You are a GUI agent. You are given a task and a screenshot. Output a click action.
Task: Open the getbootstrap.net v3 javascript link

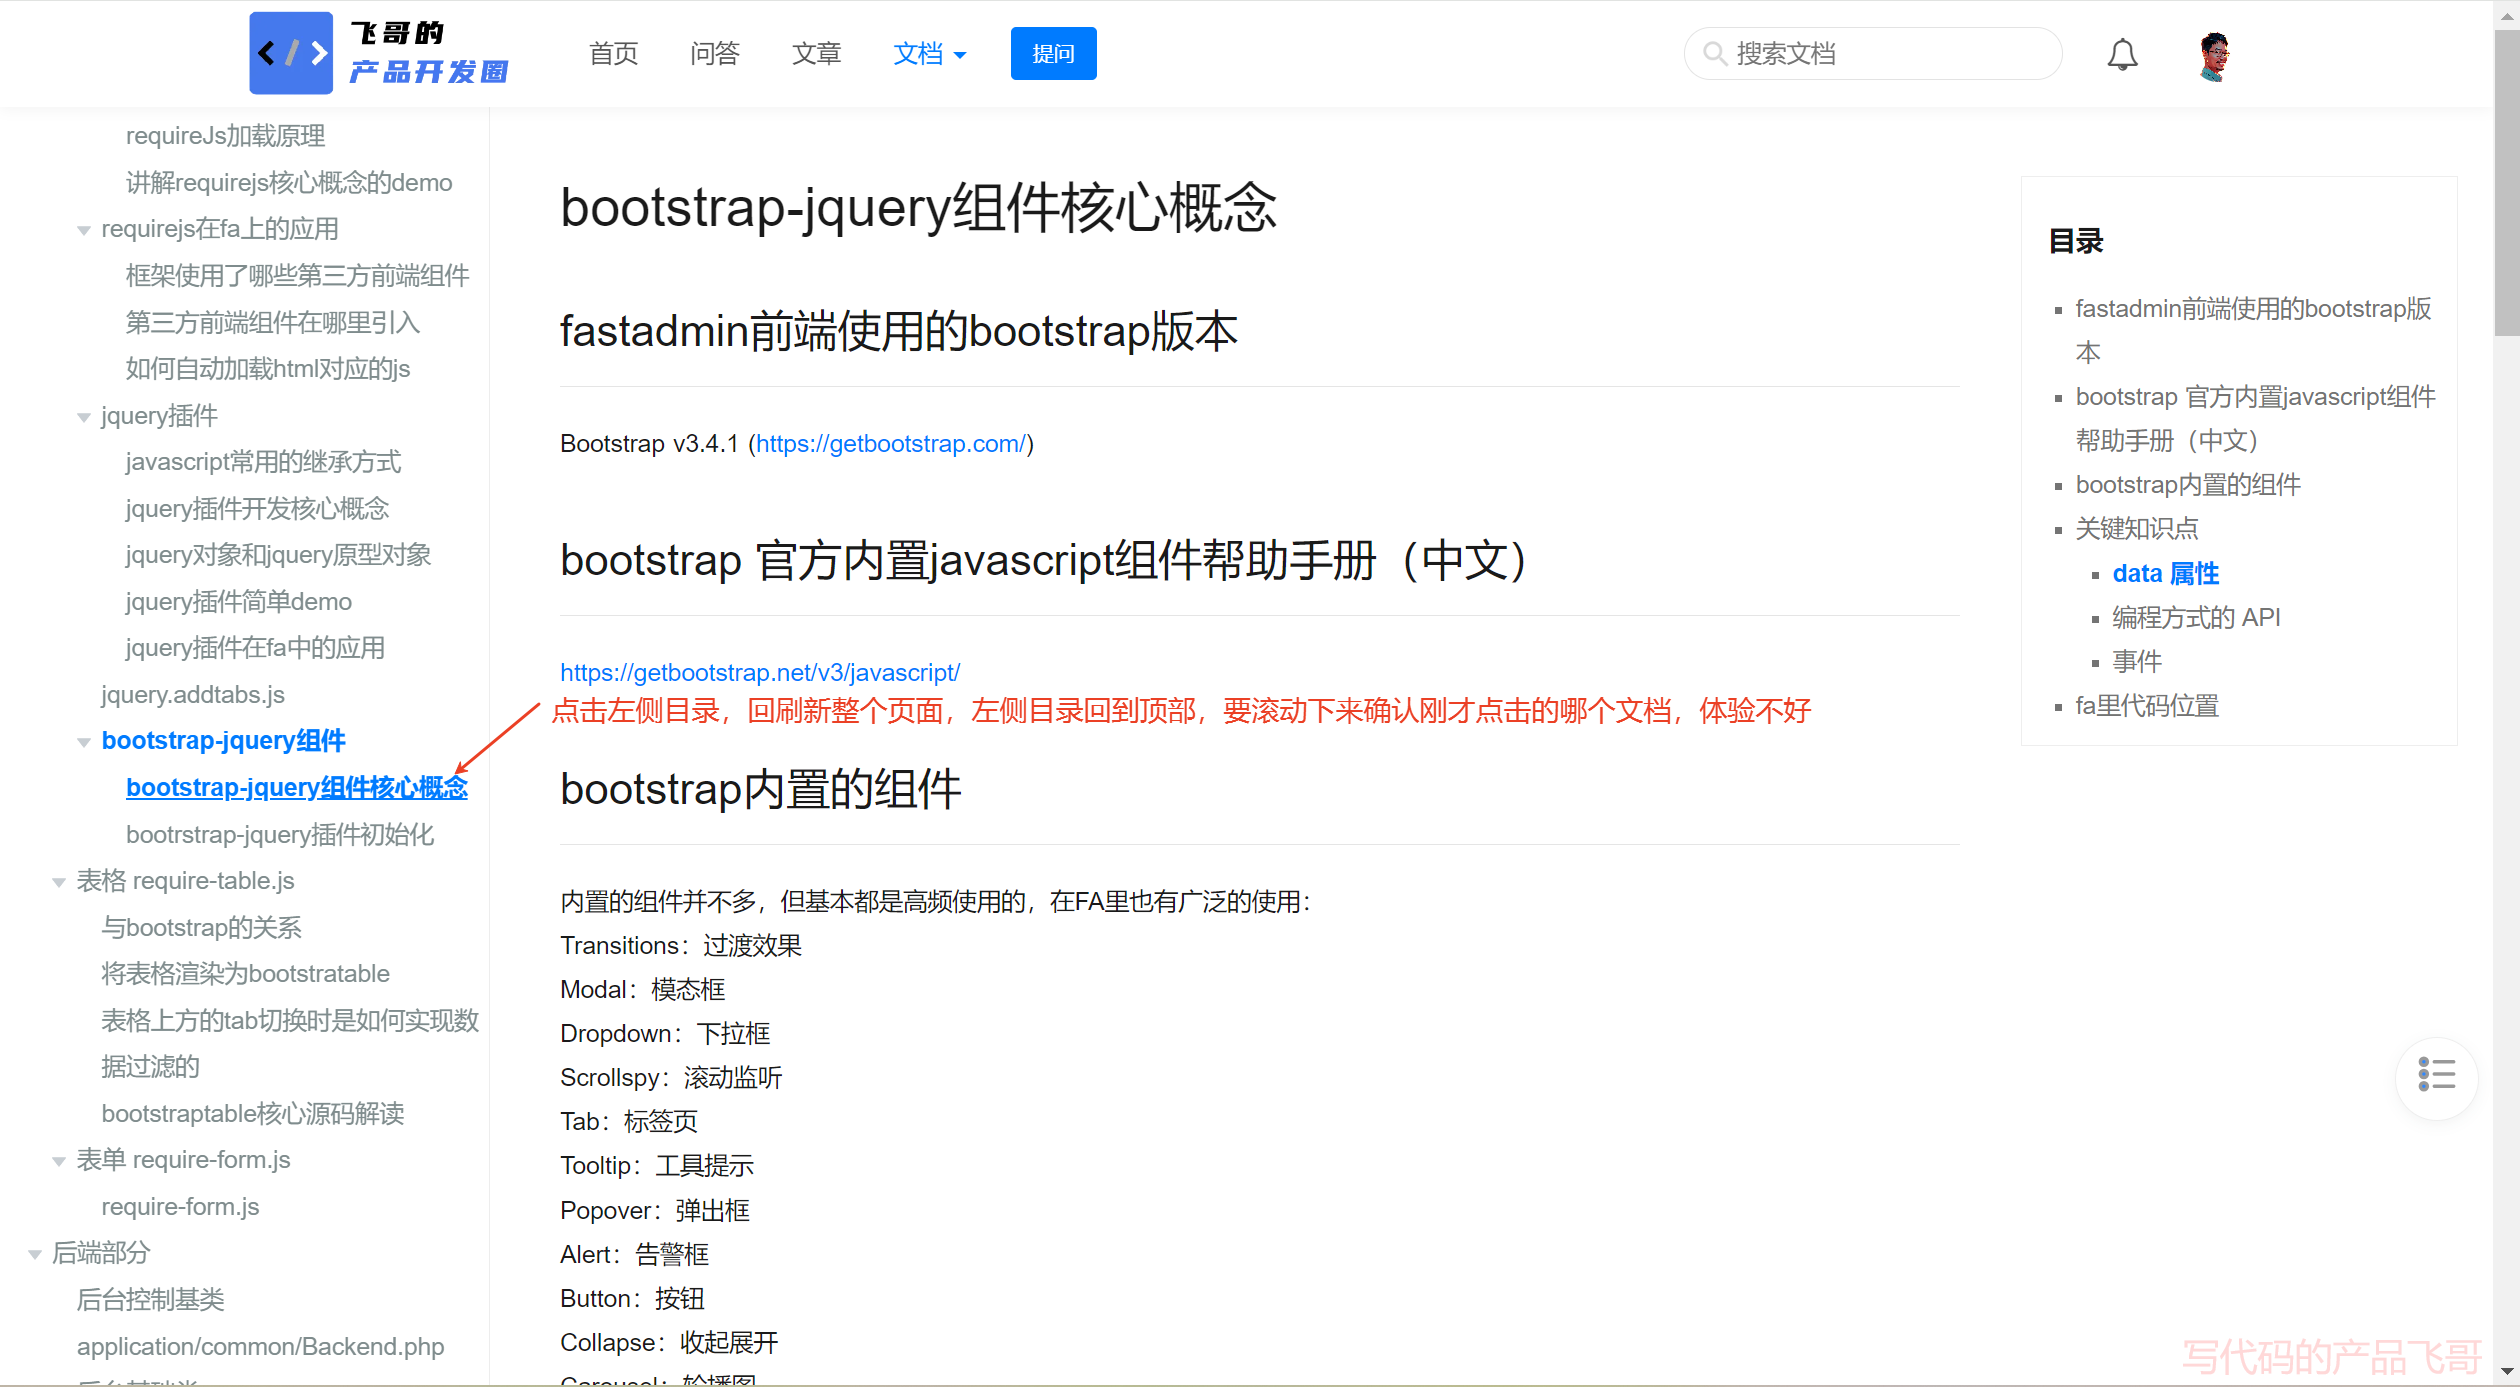[x=759, y=673]
